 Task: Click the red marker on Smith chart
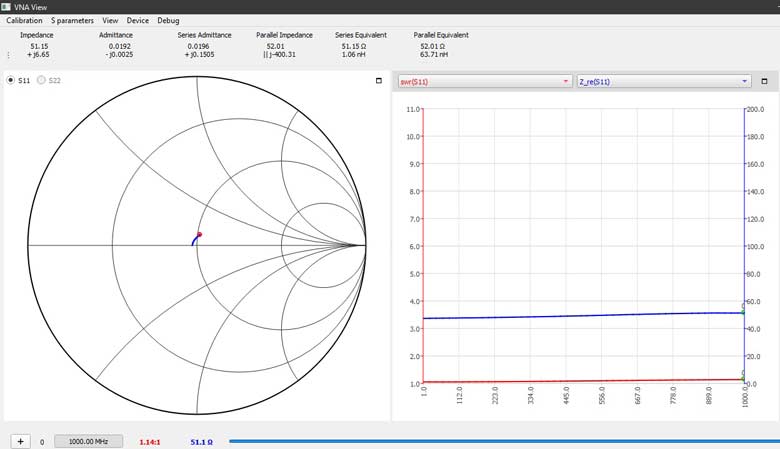(199, 234)
